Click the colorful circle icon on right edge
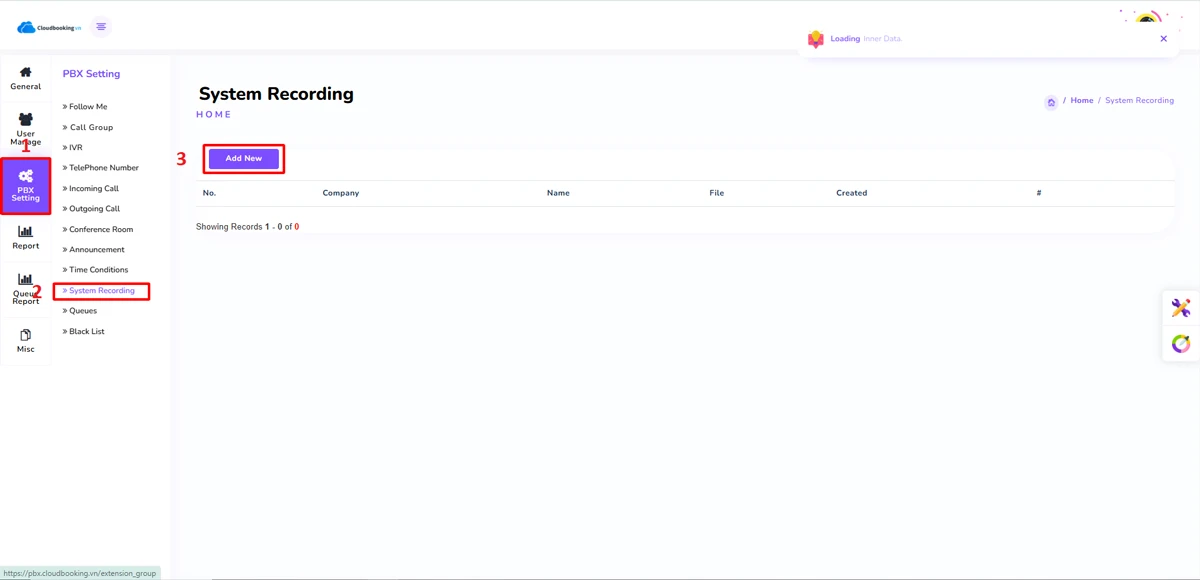Screen dimensions: 1200x580 coord(1181,344)
